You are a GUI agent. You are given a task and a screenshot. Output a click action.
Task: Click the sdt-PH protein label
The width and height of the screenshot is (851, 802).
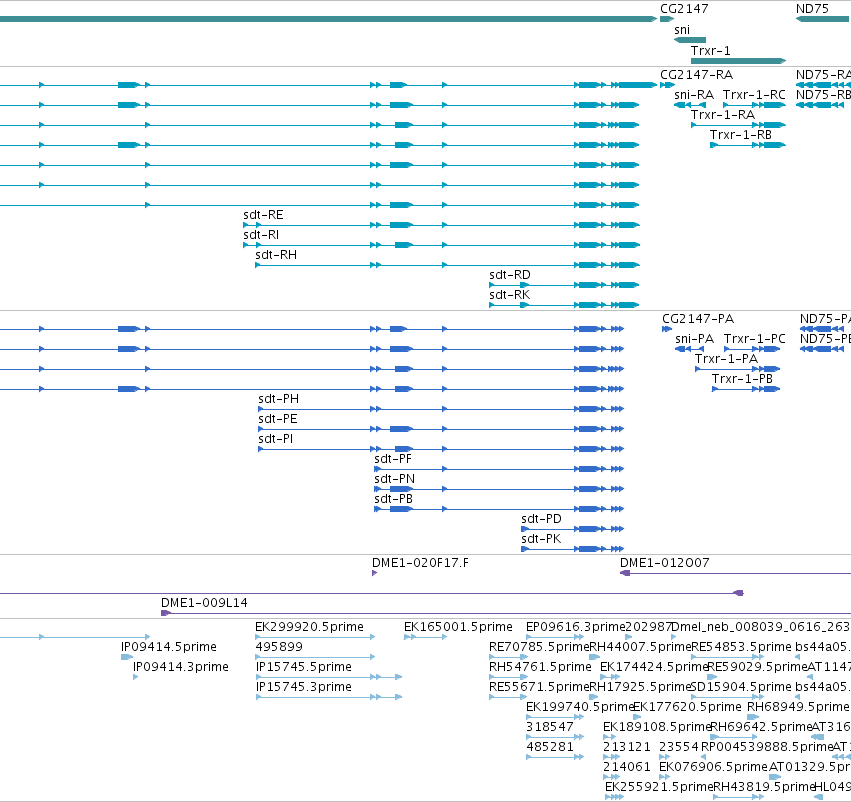pos(278,399)
